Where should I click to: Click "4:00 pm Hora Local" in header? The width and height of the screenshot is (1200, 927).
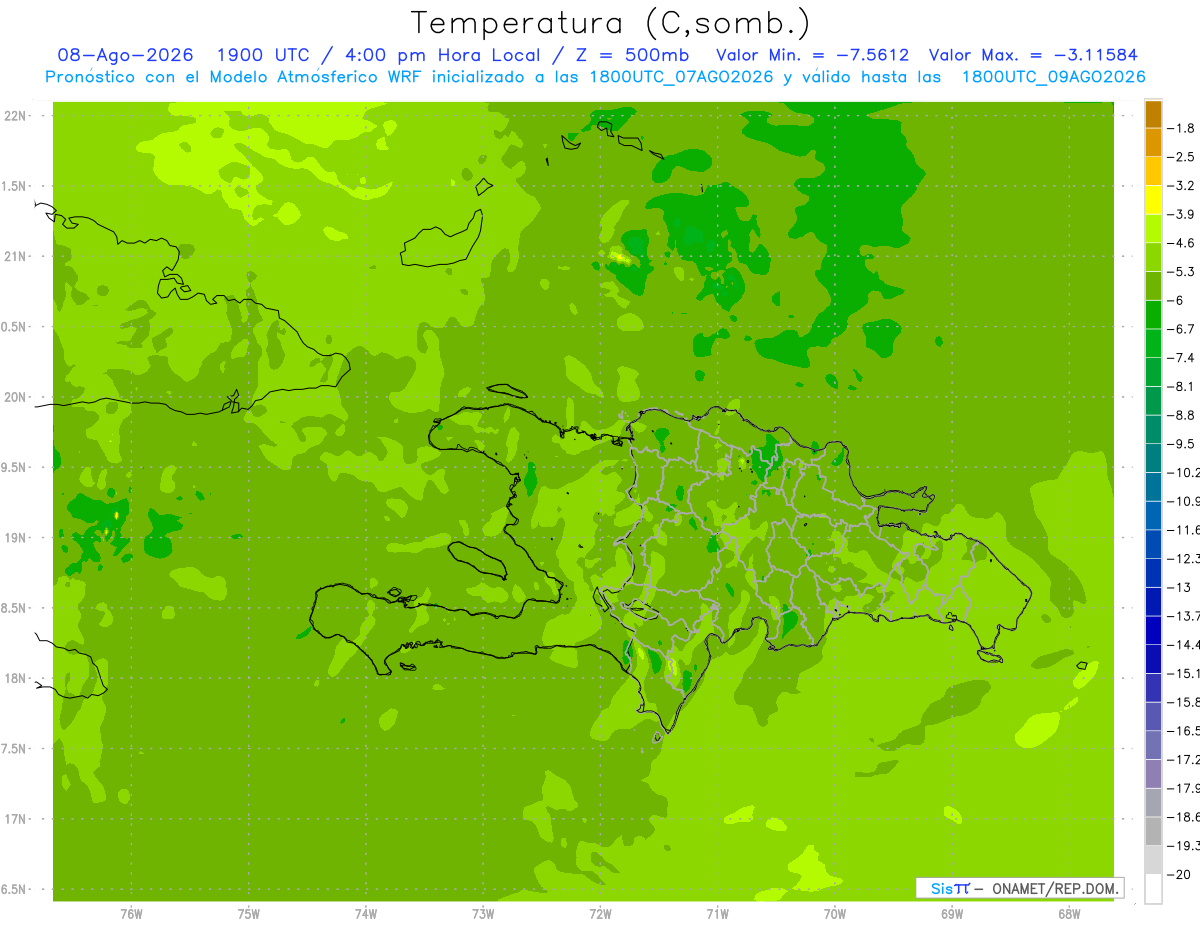pyautogui.click(x=445, y=56)
